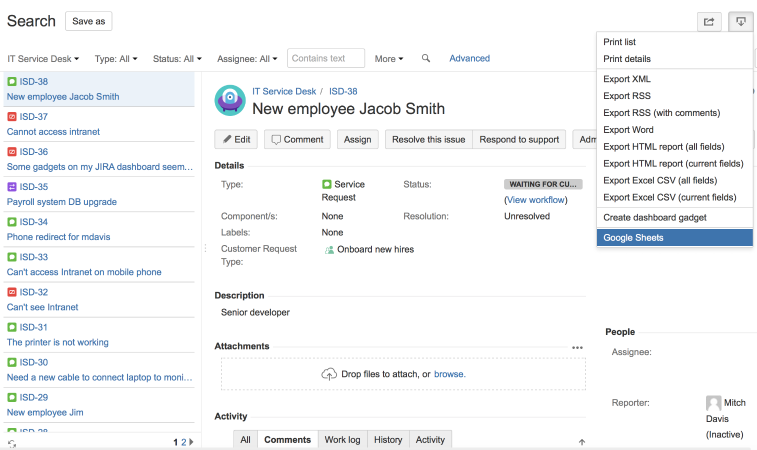Click the IT Service Desk project avatar
Viewport: 757px width, 450px height.
coord(230,100)
